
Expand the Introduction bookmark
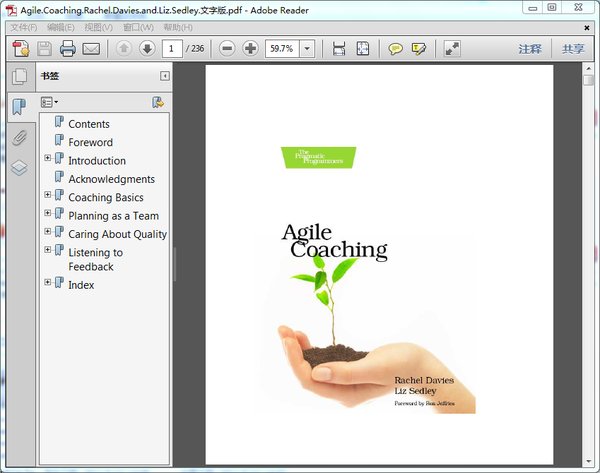tap(47, 158)
